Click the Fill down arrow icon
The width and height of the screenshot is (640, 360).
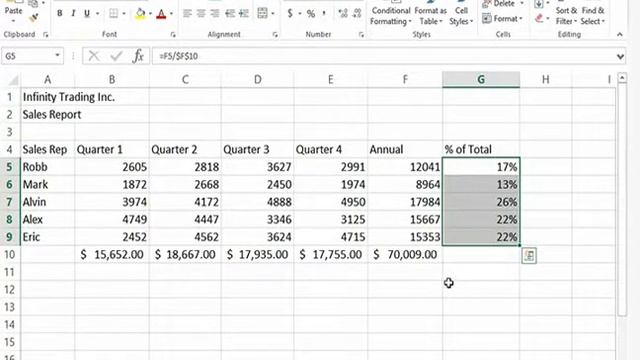click(x=539, y=4)
